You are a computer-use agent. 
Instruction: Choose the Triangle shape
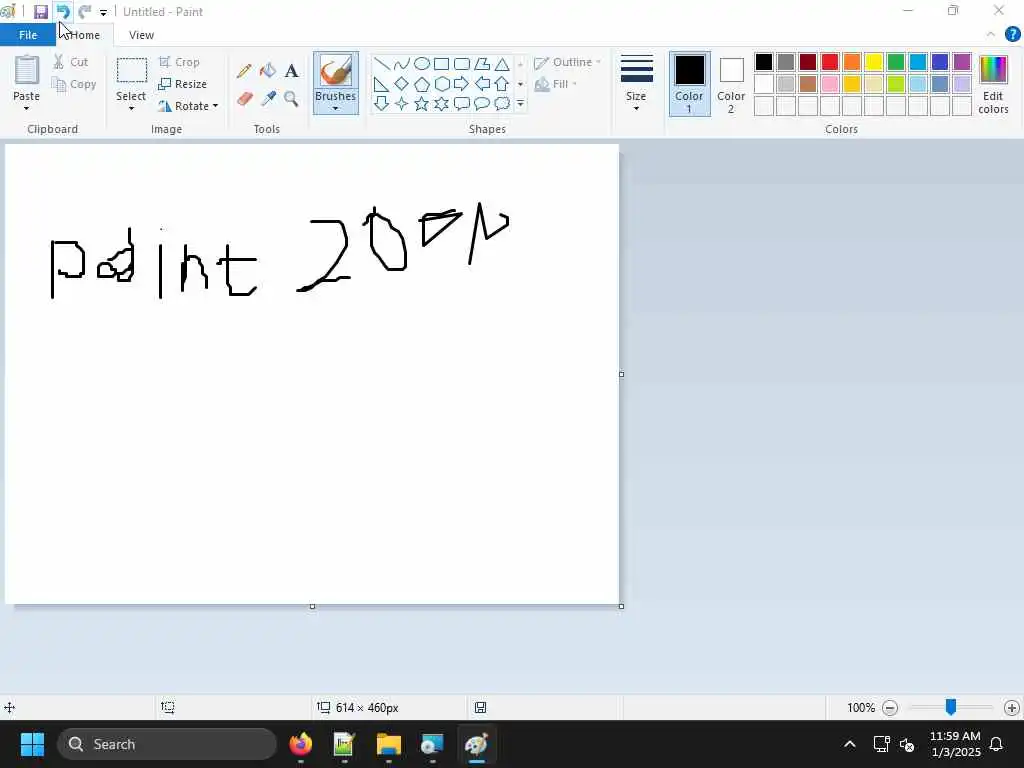[x=502, y=64]
